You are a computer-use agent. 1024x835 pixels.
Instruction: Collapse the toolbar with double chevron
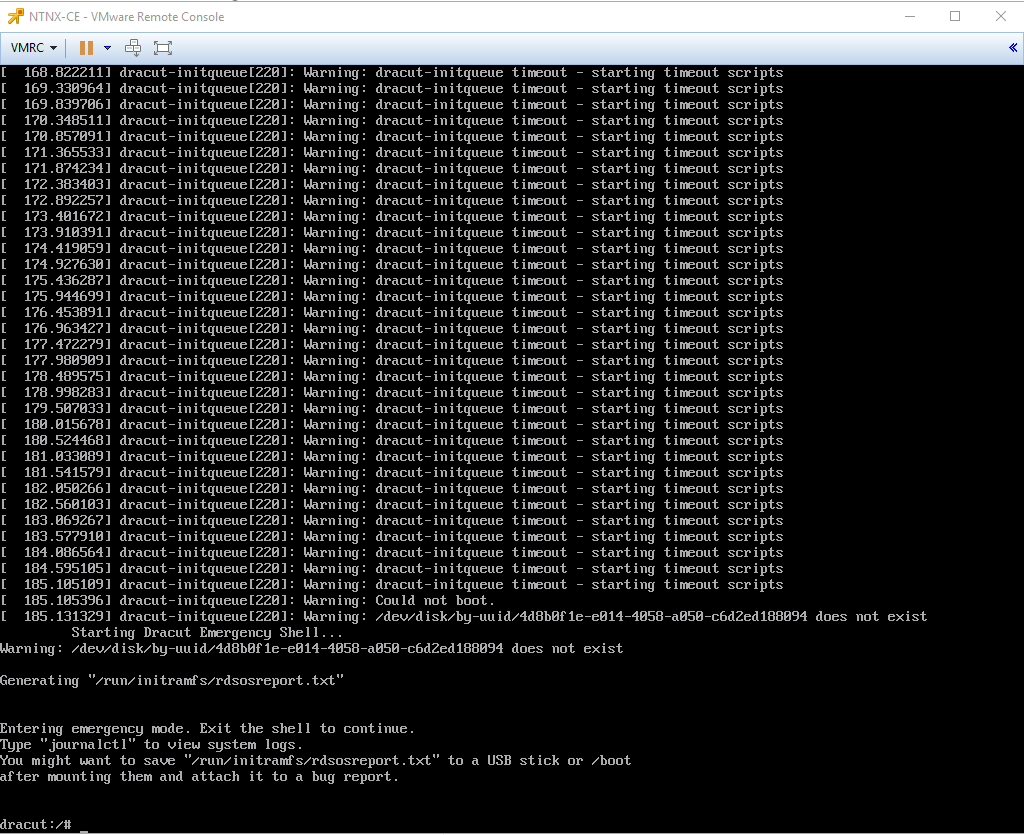pos(1013,48)
